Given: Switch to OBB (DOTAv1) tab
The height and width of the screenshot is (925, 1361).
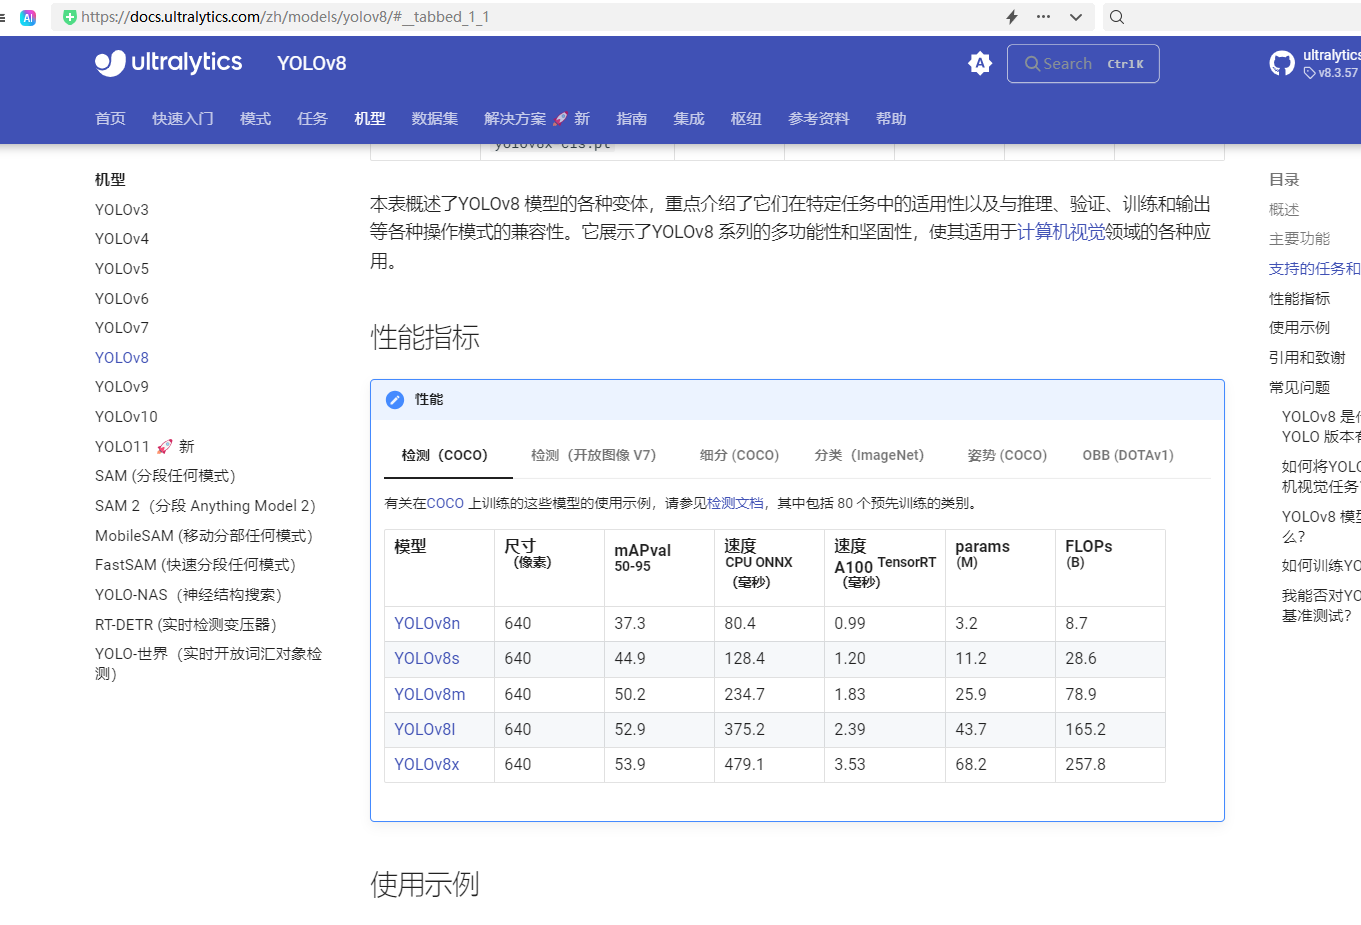Looking at the screenshot, I should click(1128, 455).
